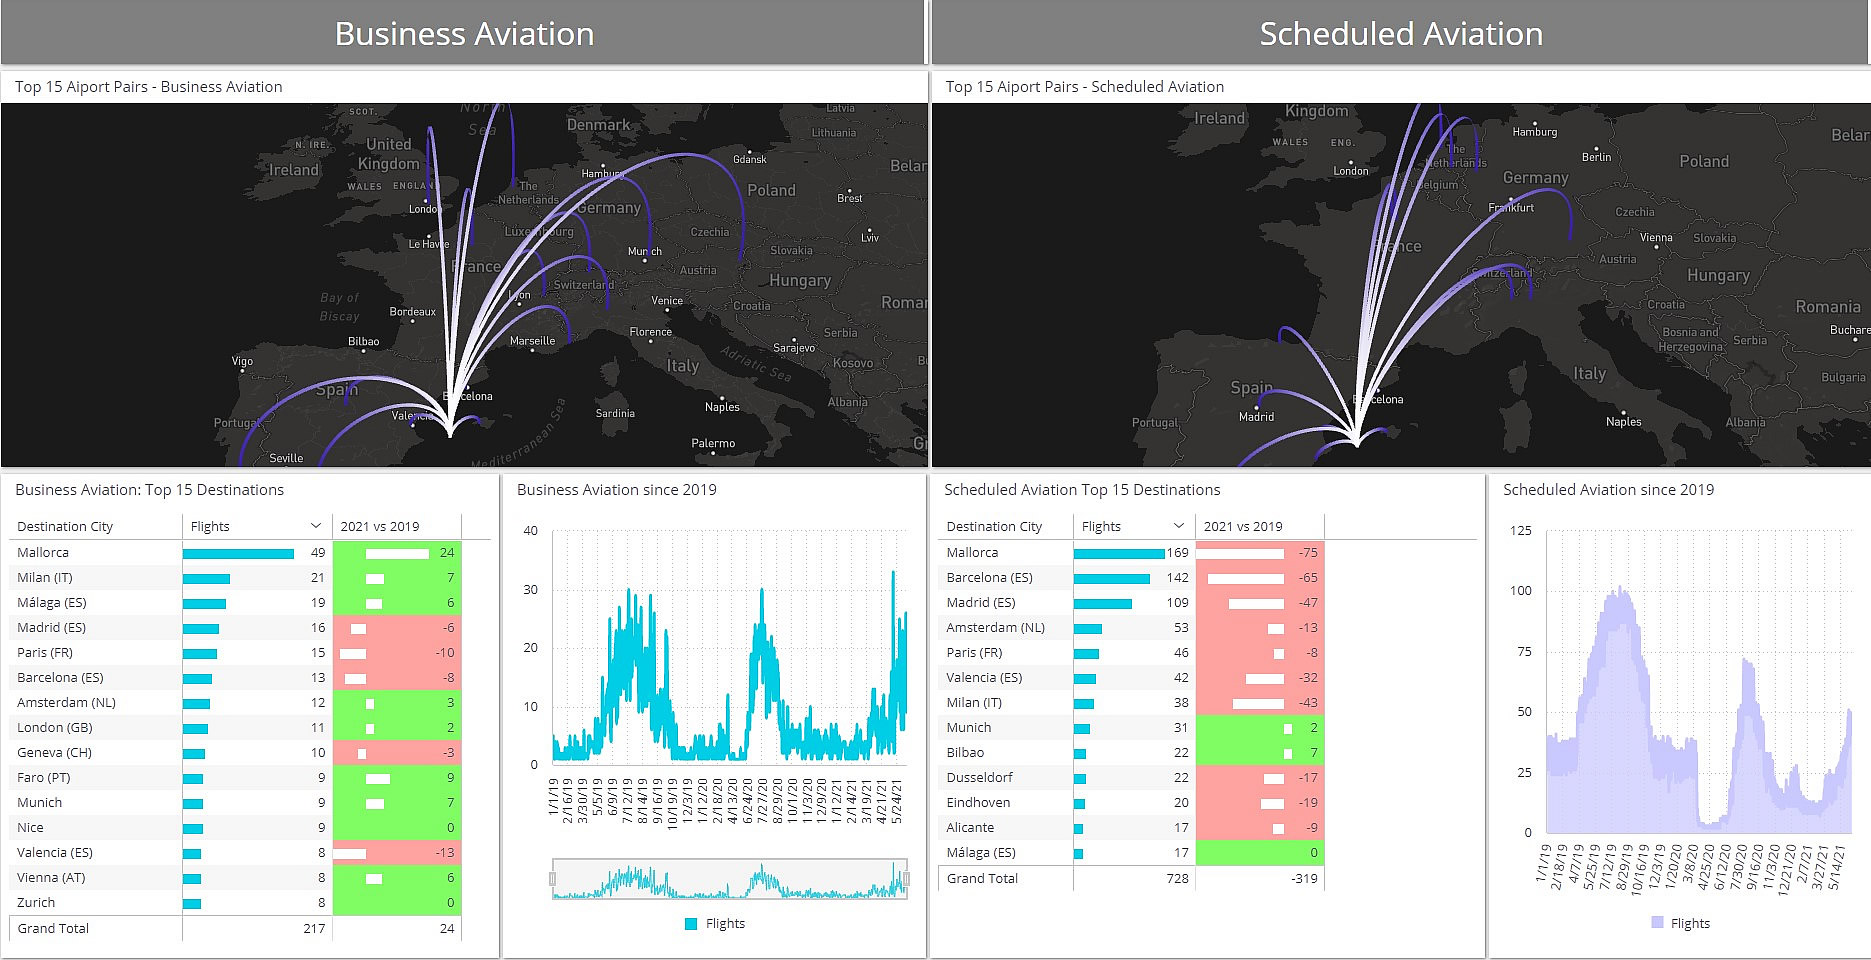Viewport: 1871px width, 960px height.
Task: Select London (GB) destination row
Action: tap(236, 727)
